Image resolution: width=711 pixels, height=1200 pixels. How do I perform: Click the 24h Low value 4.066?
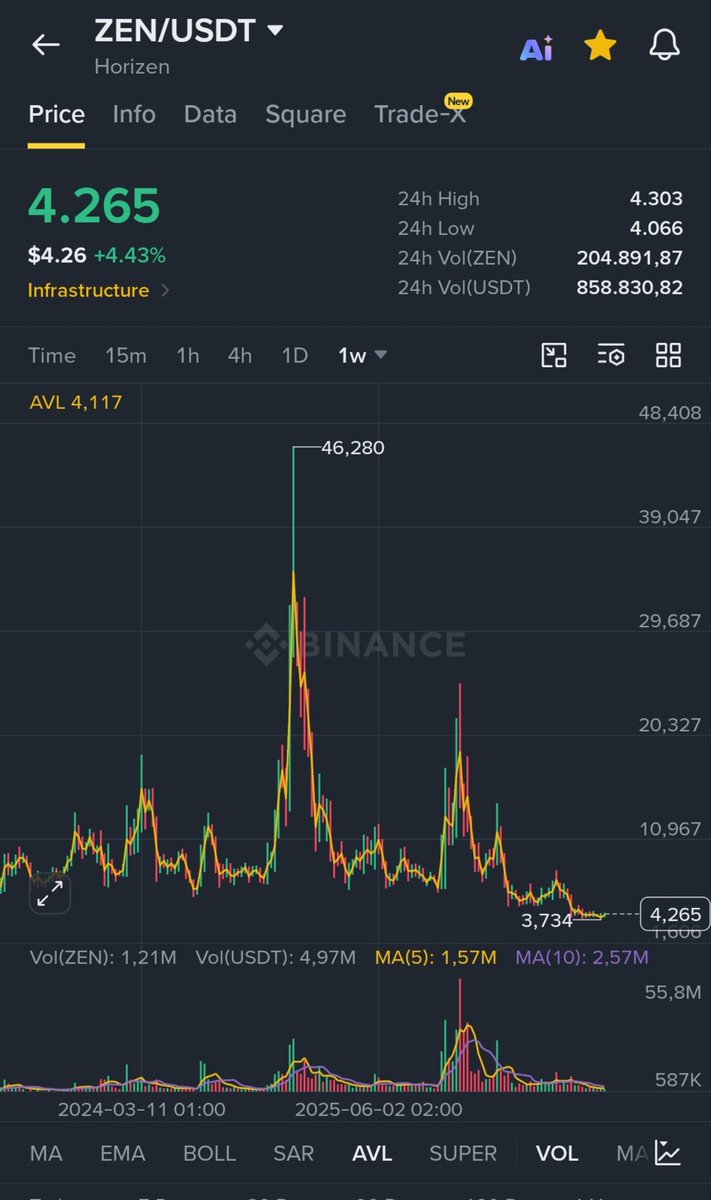point(656,229)
